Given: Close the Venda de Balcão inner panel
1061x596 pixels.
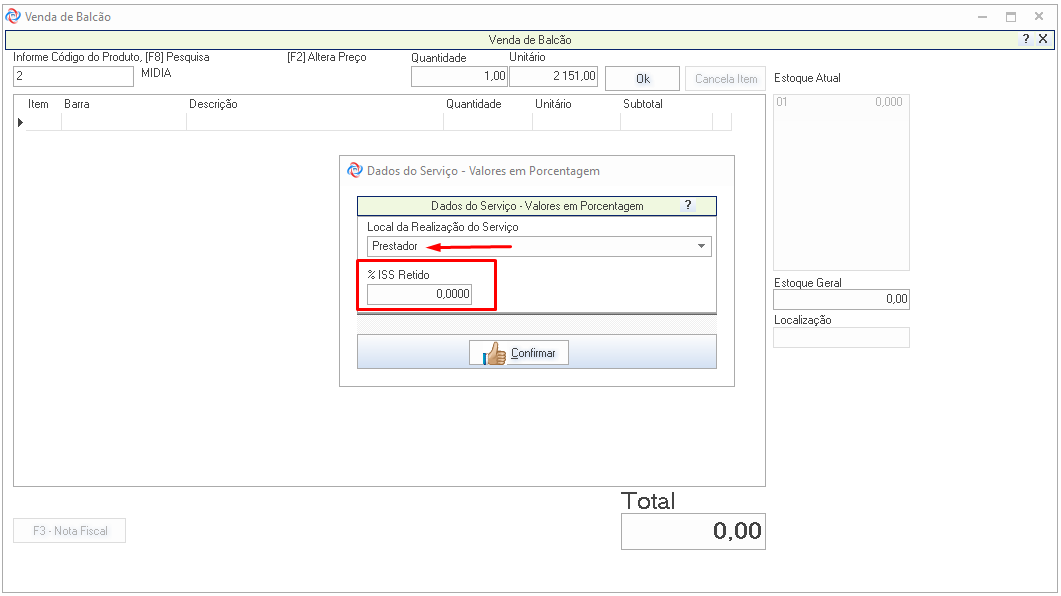Looking at the screenshot, I should click(1043, 39).
